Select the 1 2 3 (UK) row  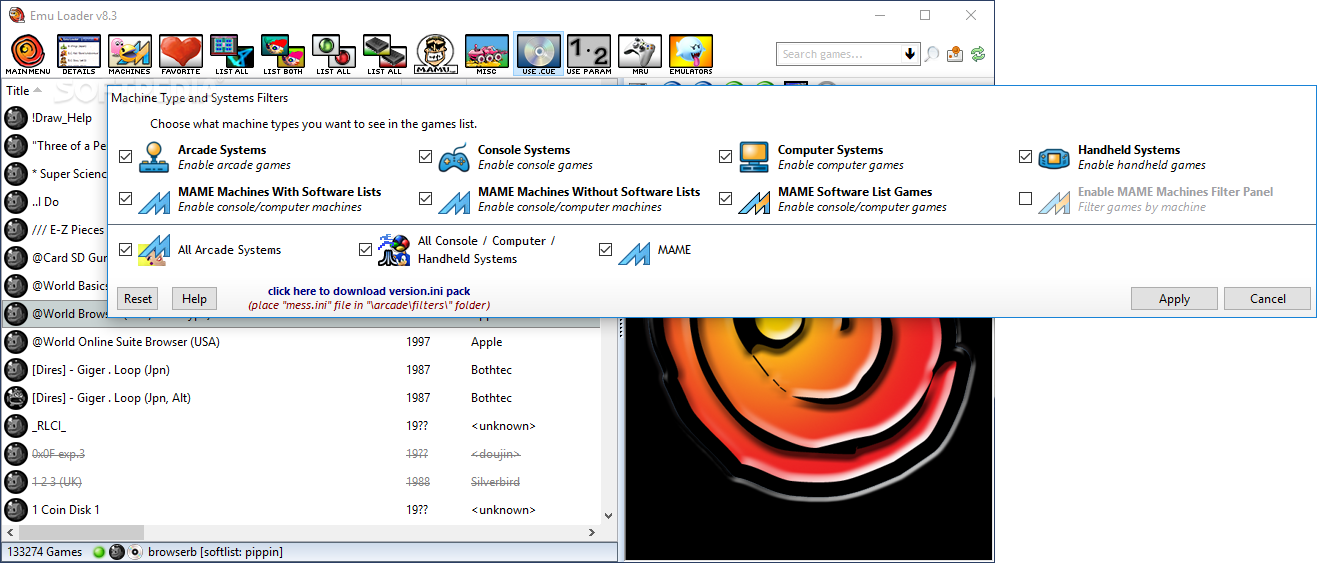click(x=301, y=482)
